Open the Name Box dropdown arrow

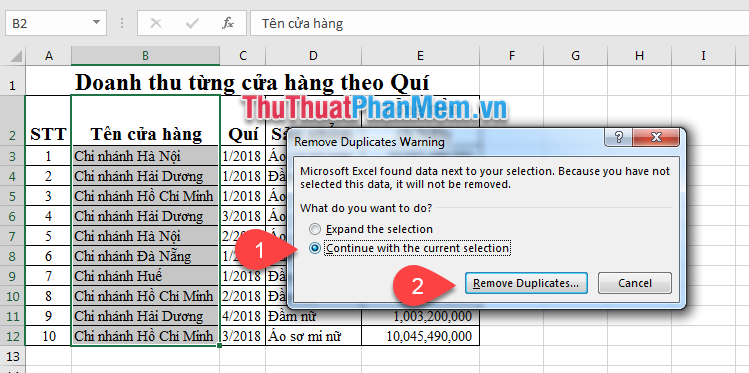point(96,22)
